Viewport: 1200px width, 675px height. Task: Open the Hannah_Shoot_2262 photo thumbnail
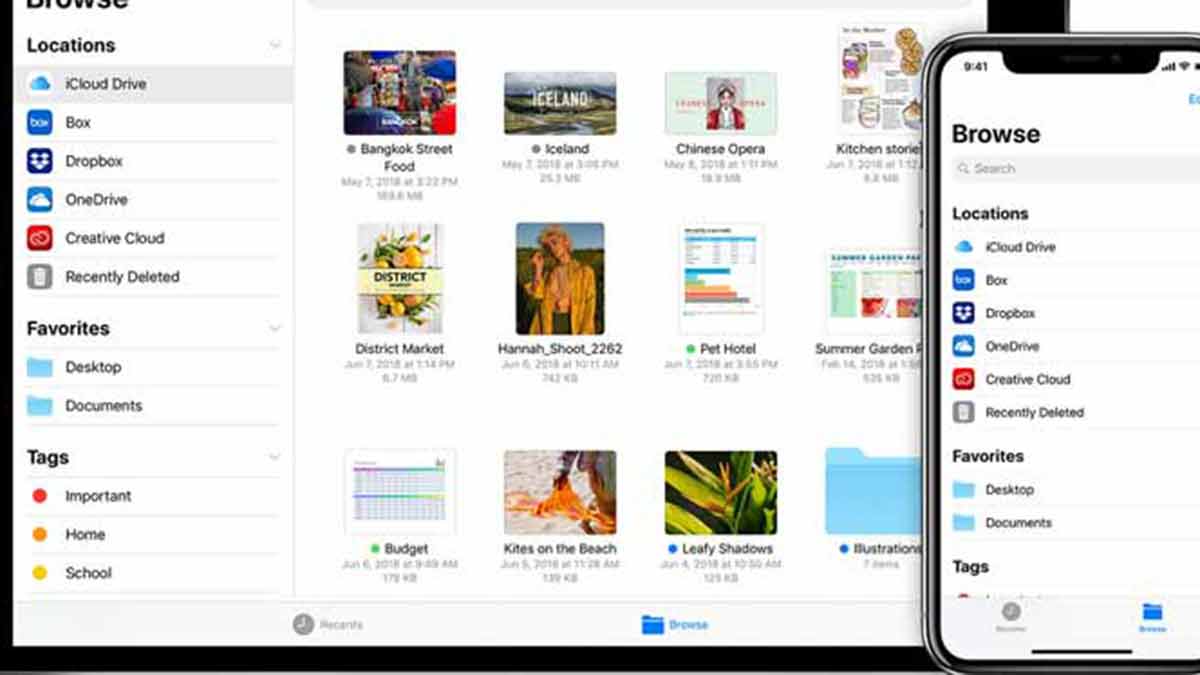(559, 279)
